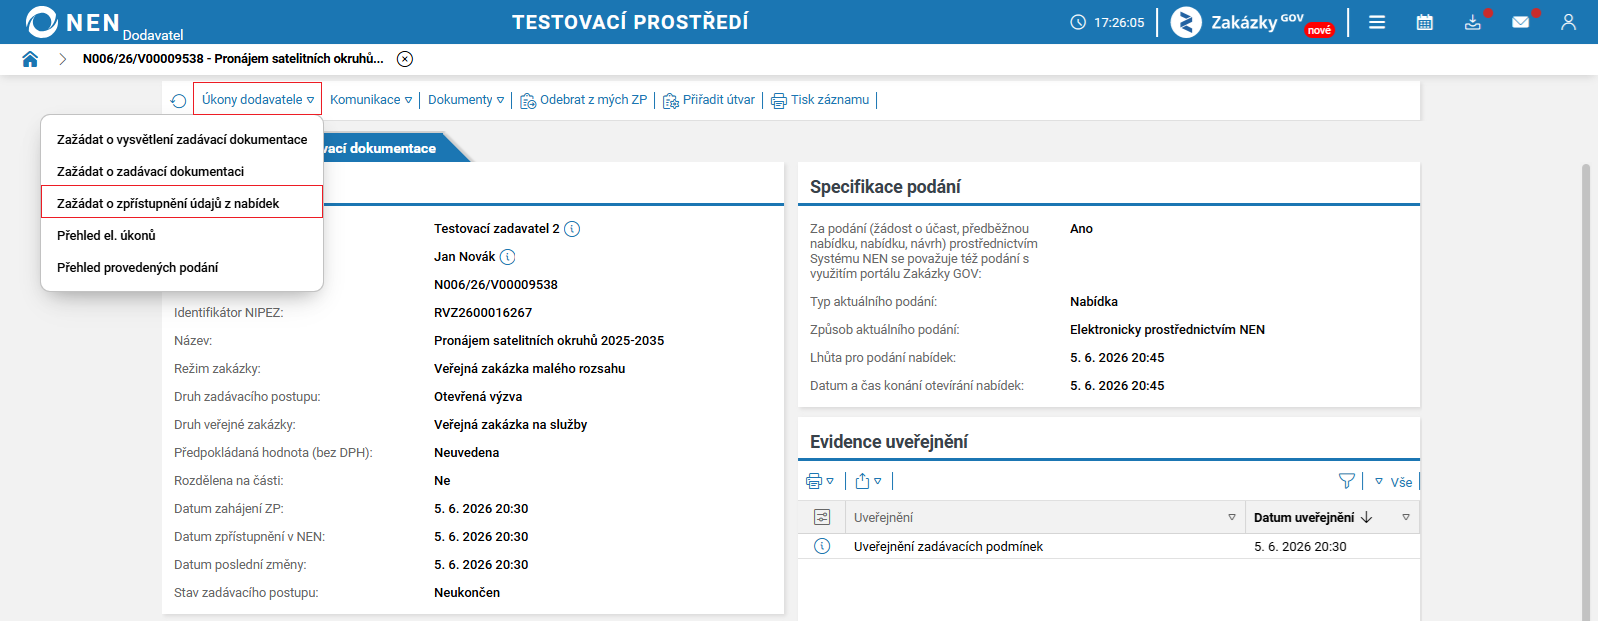Viewport: 1598px width, 621px height.
Task: Click the page vertical scrollbar
Action: (x=1586, y=392)
